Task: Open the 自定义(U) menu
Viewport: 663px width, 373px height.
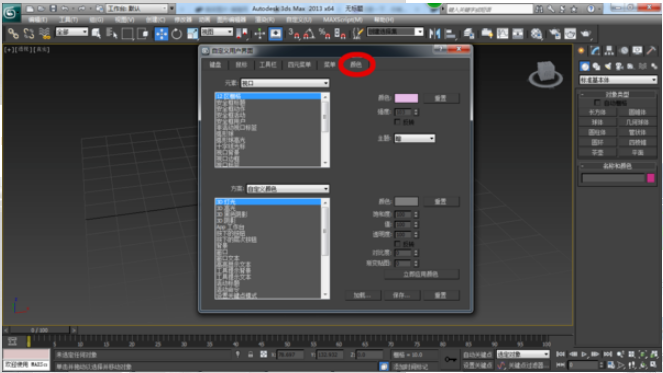Action: coord(299,19)
